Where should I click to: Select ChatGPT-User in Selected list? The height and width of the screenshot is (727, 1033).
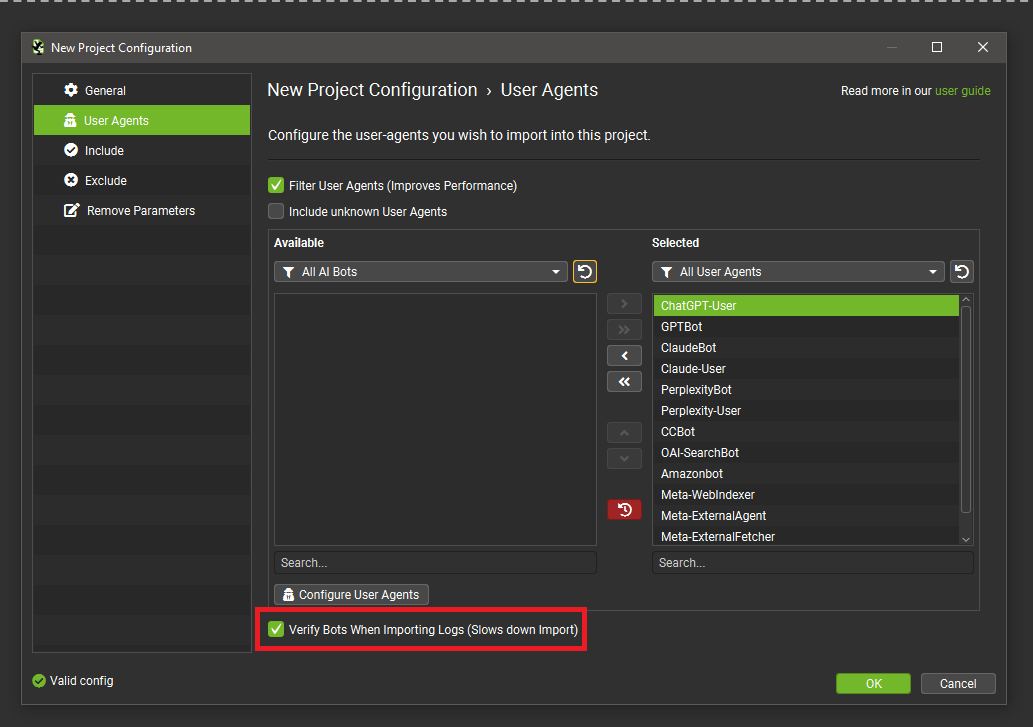pyautogui.click(x=806, y=306)
